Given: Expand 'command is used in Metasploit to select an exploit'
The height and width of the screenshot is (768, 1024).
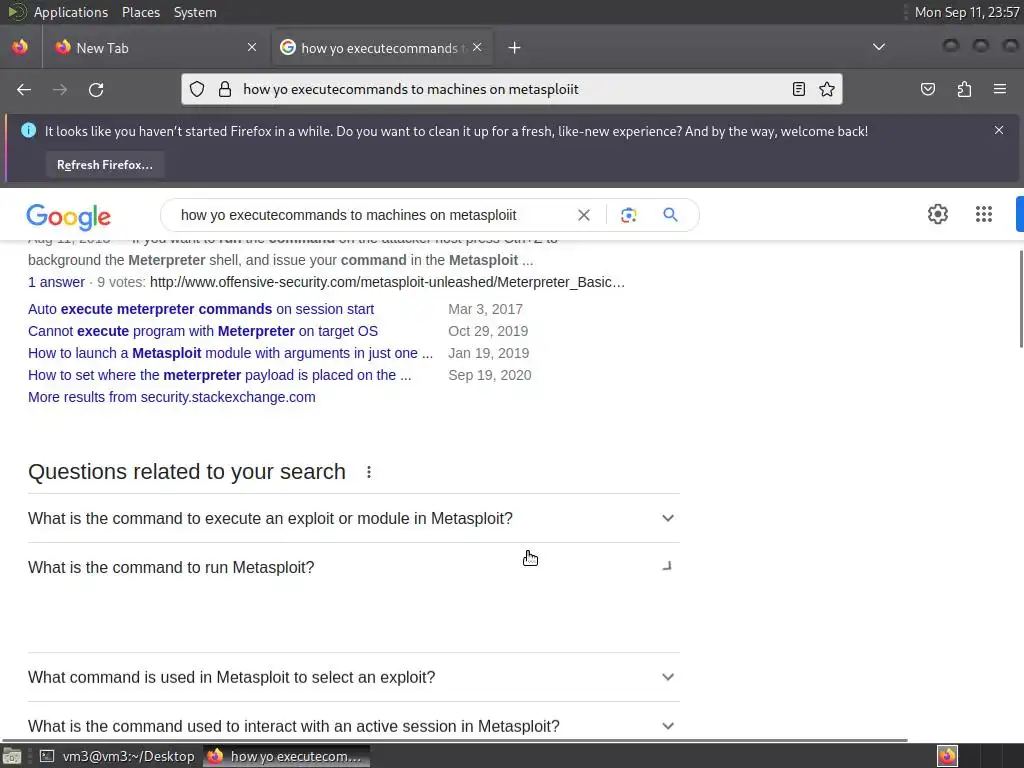Looking at the screenshot, I should pos(353,677).
